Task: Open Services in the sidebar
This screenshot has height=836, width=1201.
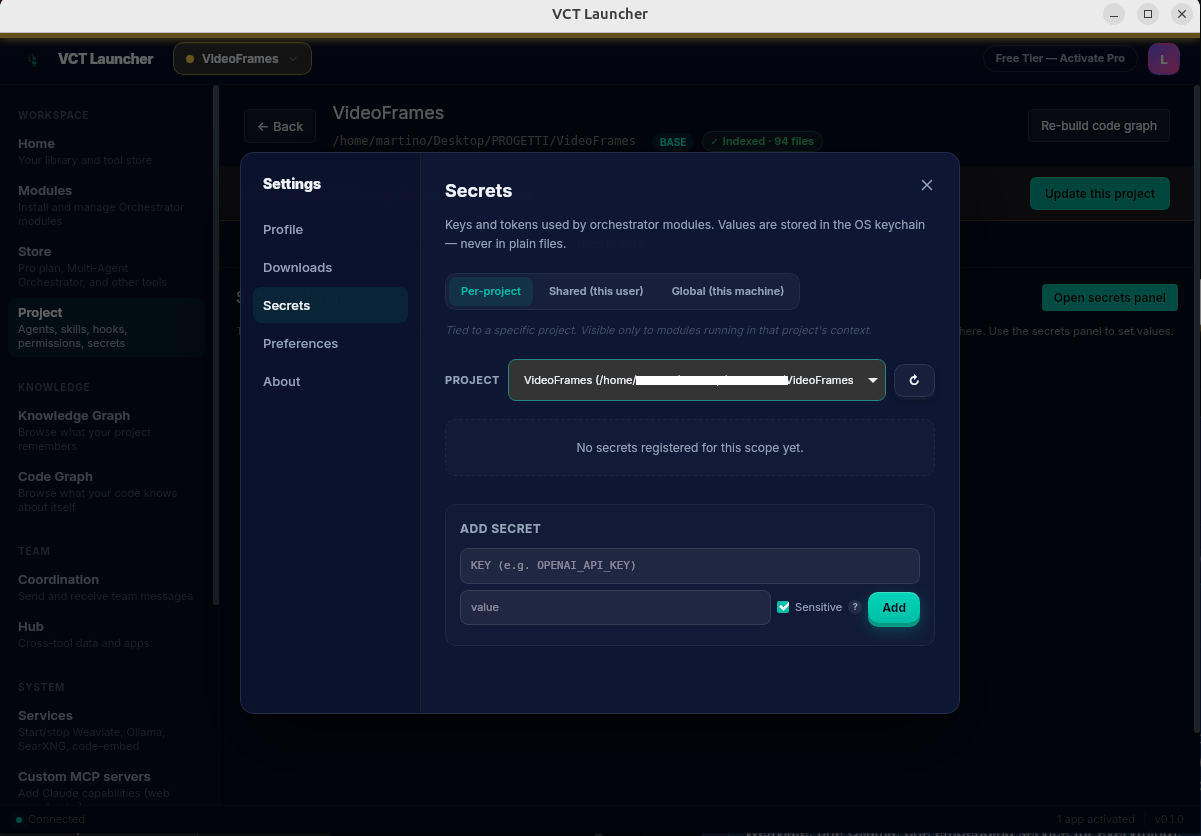Action: [x=105, y=730]
